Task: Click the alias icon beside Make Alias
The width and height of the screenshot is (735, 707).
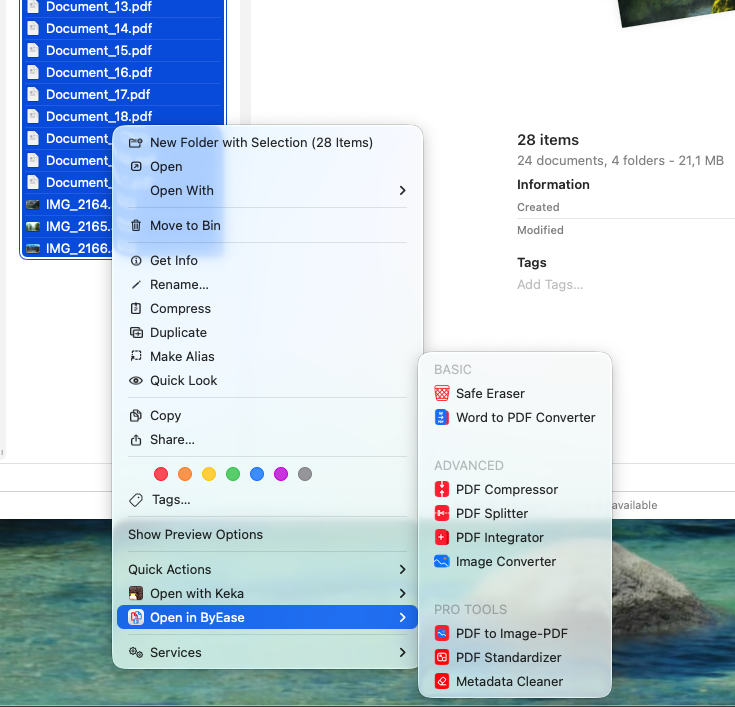Action: [x=136, y=356]
